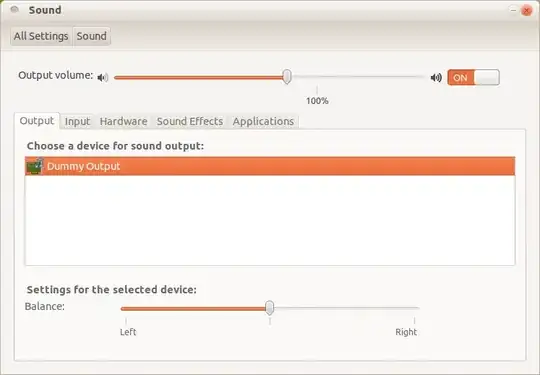The image size is (540, 375).
Task: Switch to the Input tab
Action: [x=77, y=122]
